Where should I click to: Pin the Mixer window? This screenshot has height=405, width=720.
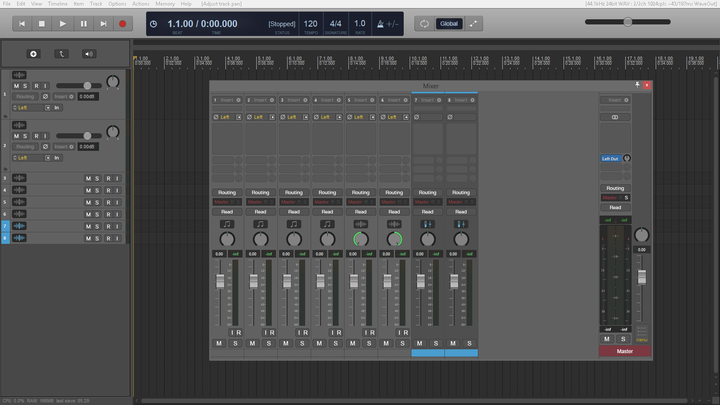637,85
